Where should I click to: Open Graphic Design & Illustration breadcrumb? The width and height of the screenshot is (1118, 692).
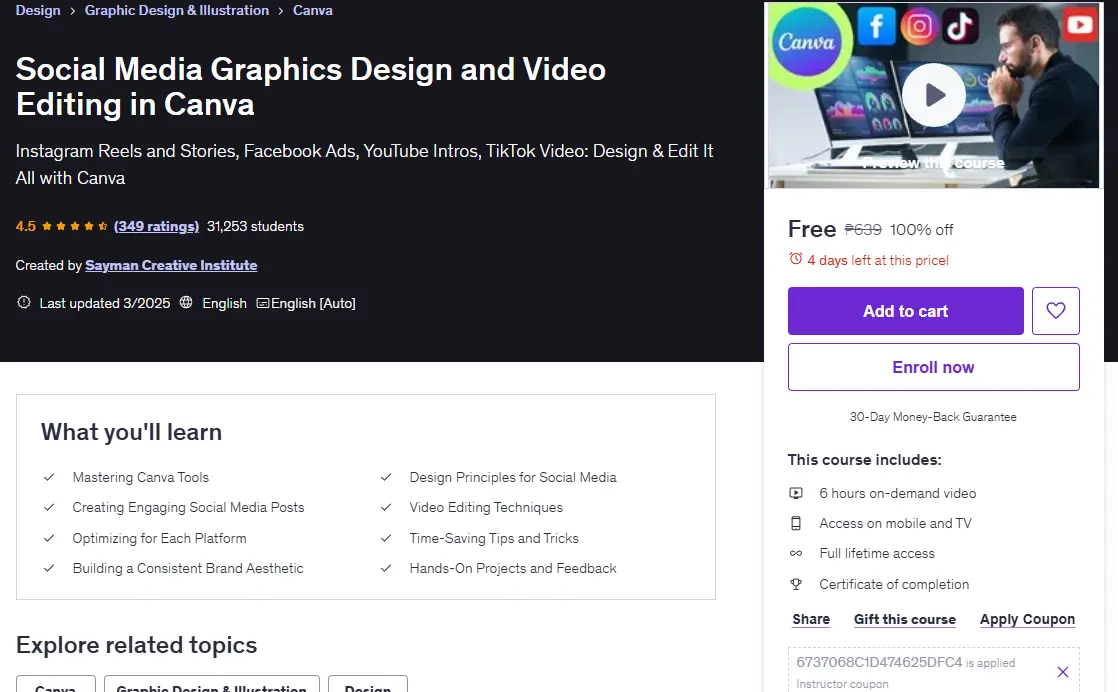tap(177, 11)
